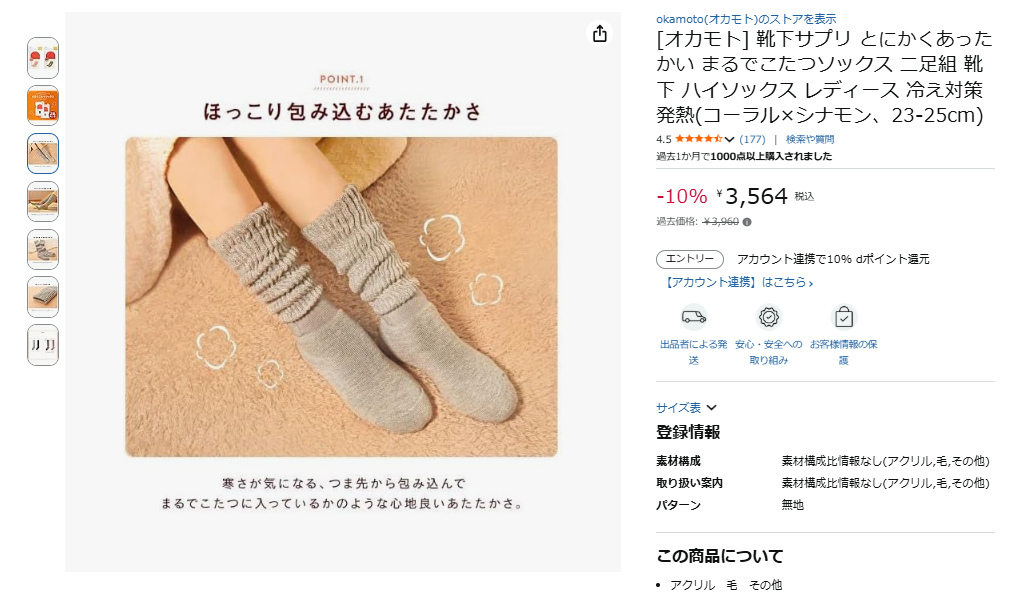
Task: Open the アカウント連携 はこちら link
Action: pos(737,282)
